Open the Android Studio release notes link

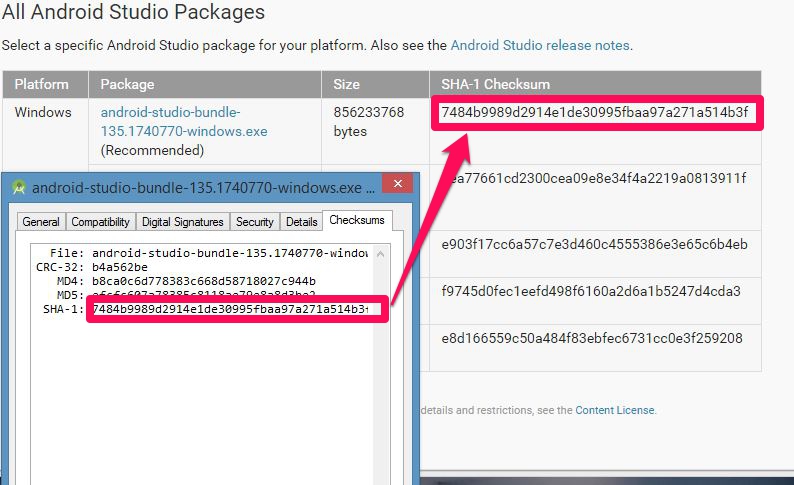click(540, 45)
